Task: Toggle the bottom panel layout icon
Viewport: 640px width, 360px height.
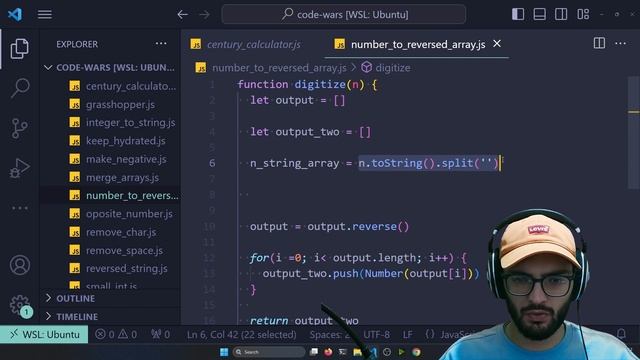Action: coord(540,14)
